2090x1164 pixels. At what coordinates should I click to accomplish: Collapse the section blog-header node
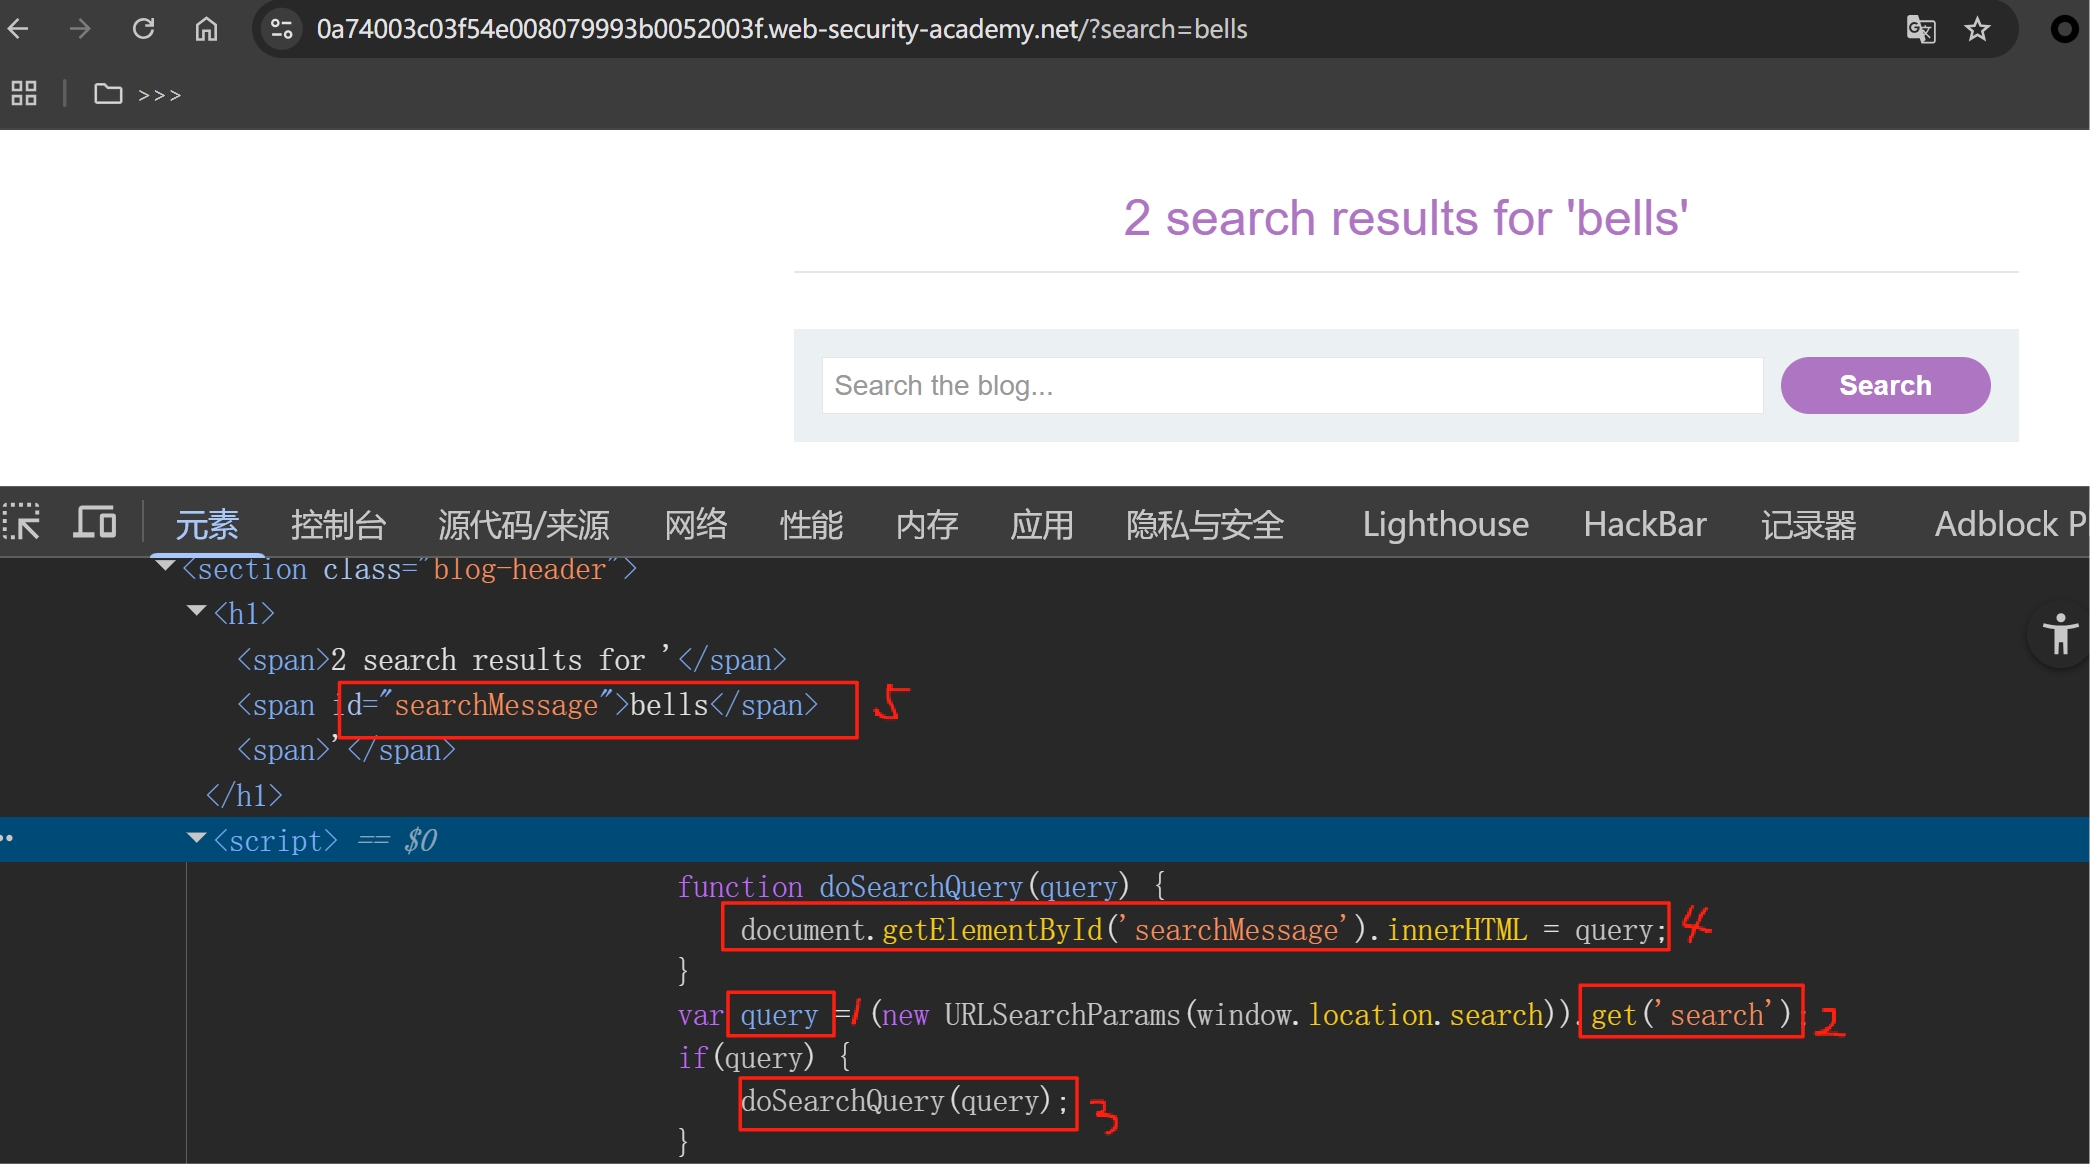(166, 567)
